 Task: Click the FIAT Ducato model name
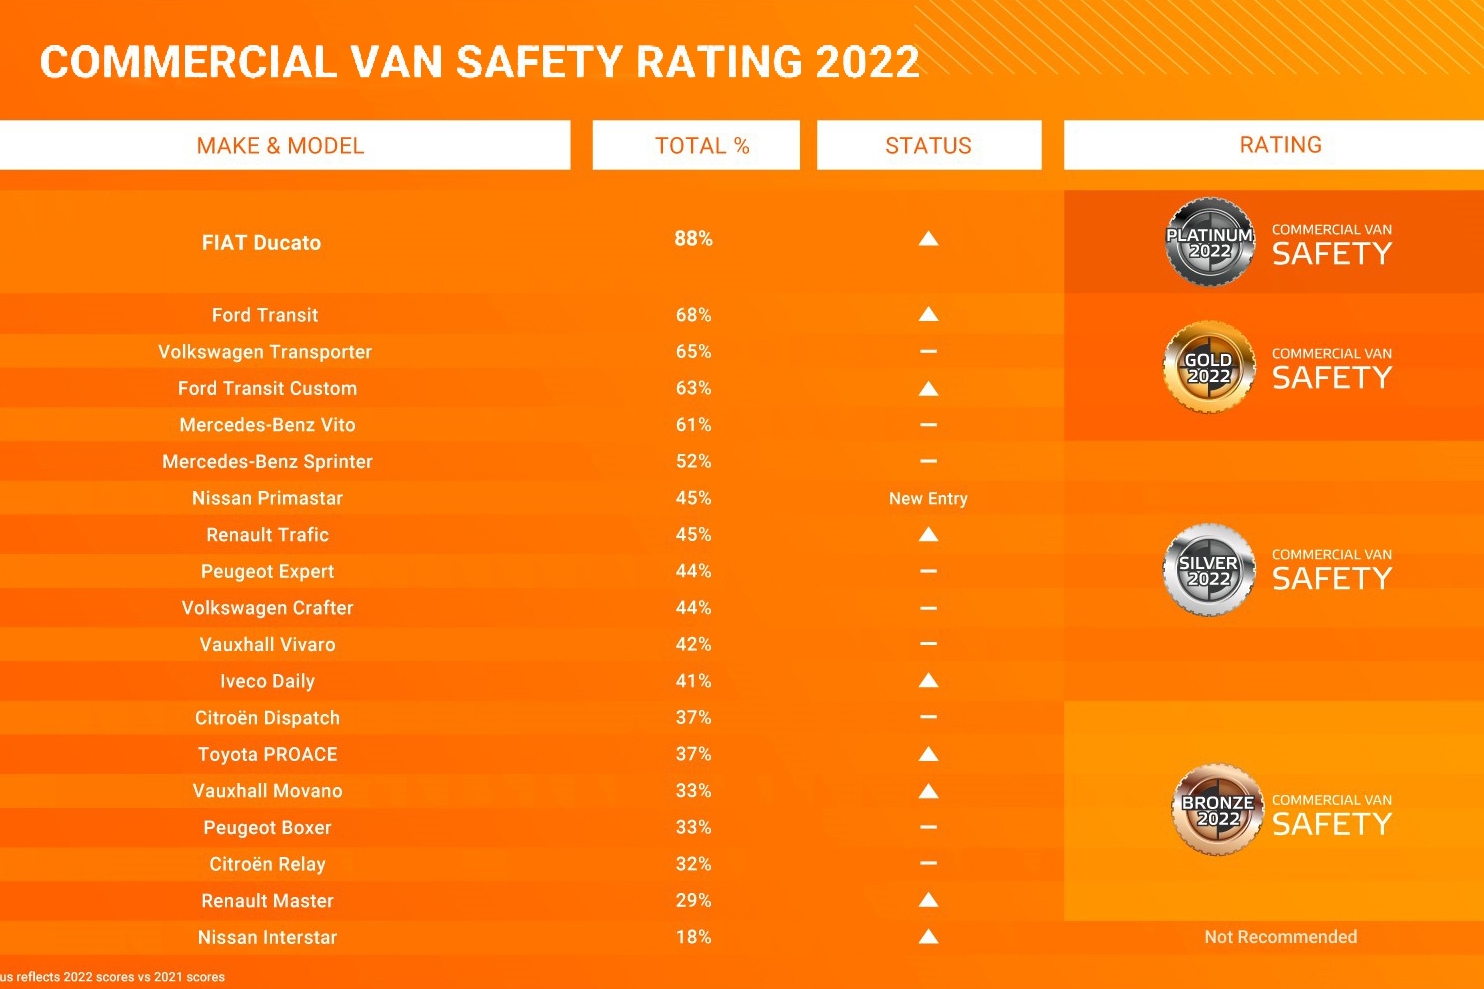261,243
